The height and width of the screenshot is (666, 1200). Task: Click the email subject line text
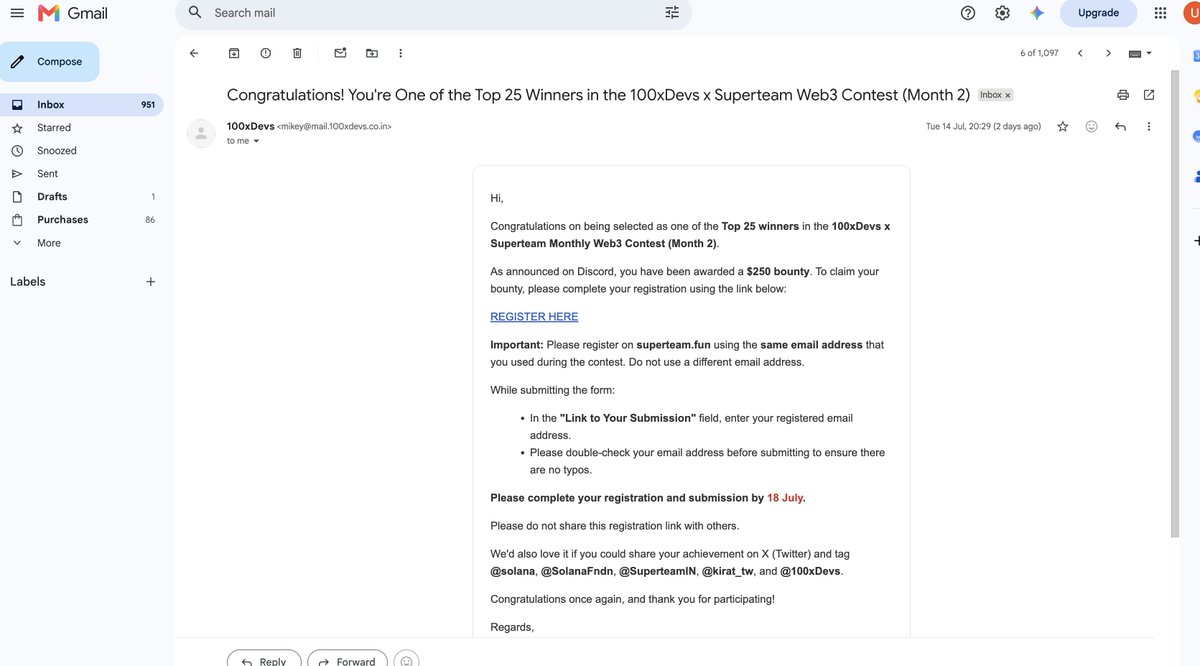598,95
